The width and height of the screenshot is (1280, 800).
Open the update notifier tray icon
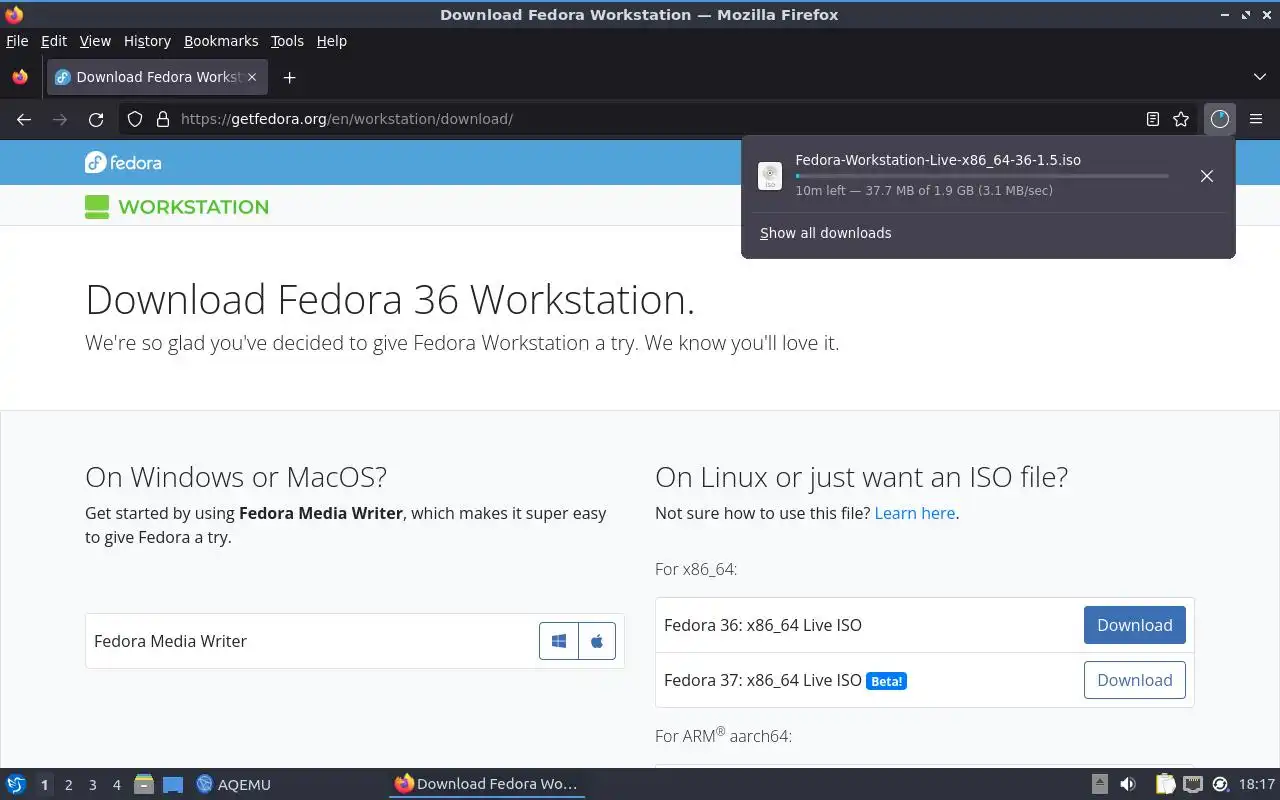1220,784
